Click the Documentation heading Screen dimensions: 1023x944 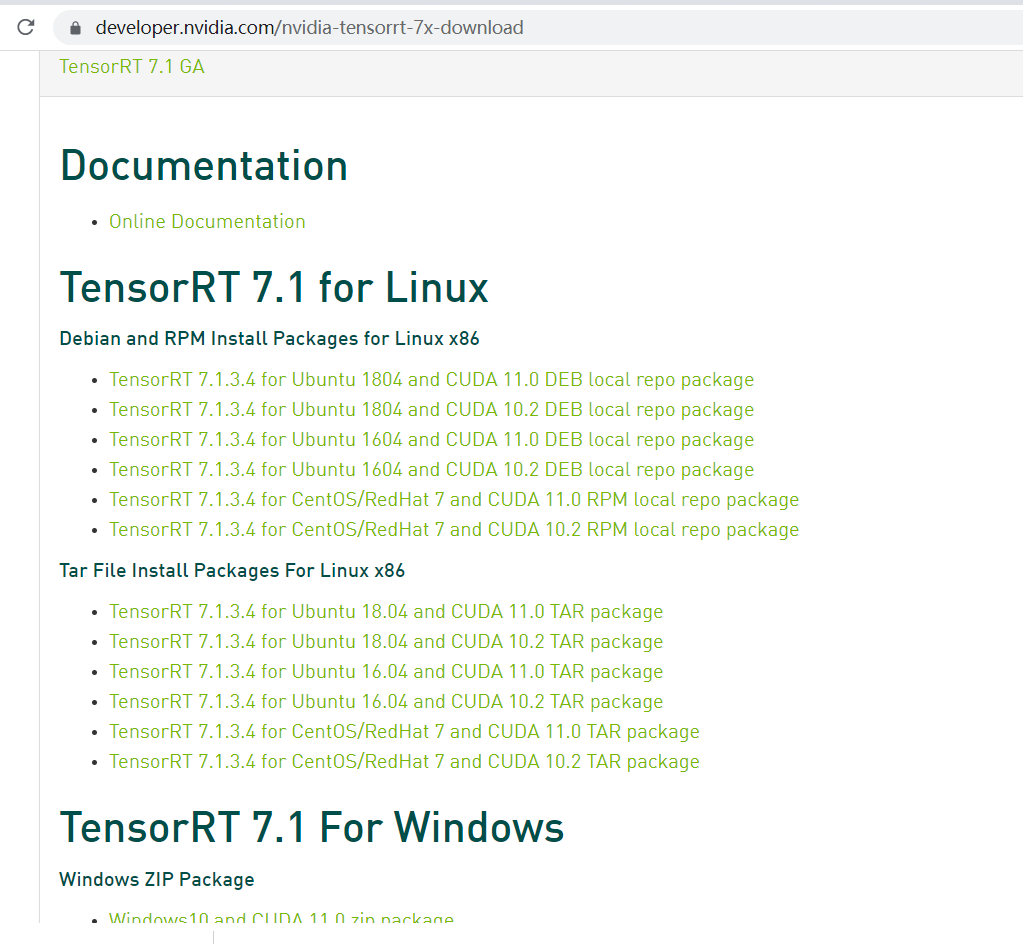tap(204, 166)
